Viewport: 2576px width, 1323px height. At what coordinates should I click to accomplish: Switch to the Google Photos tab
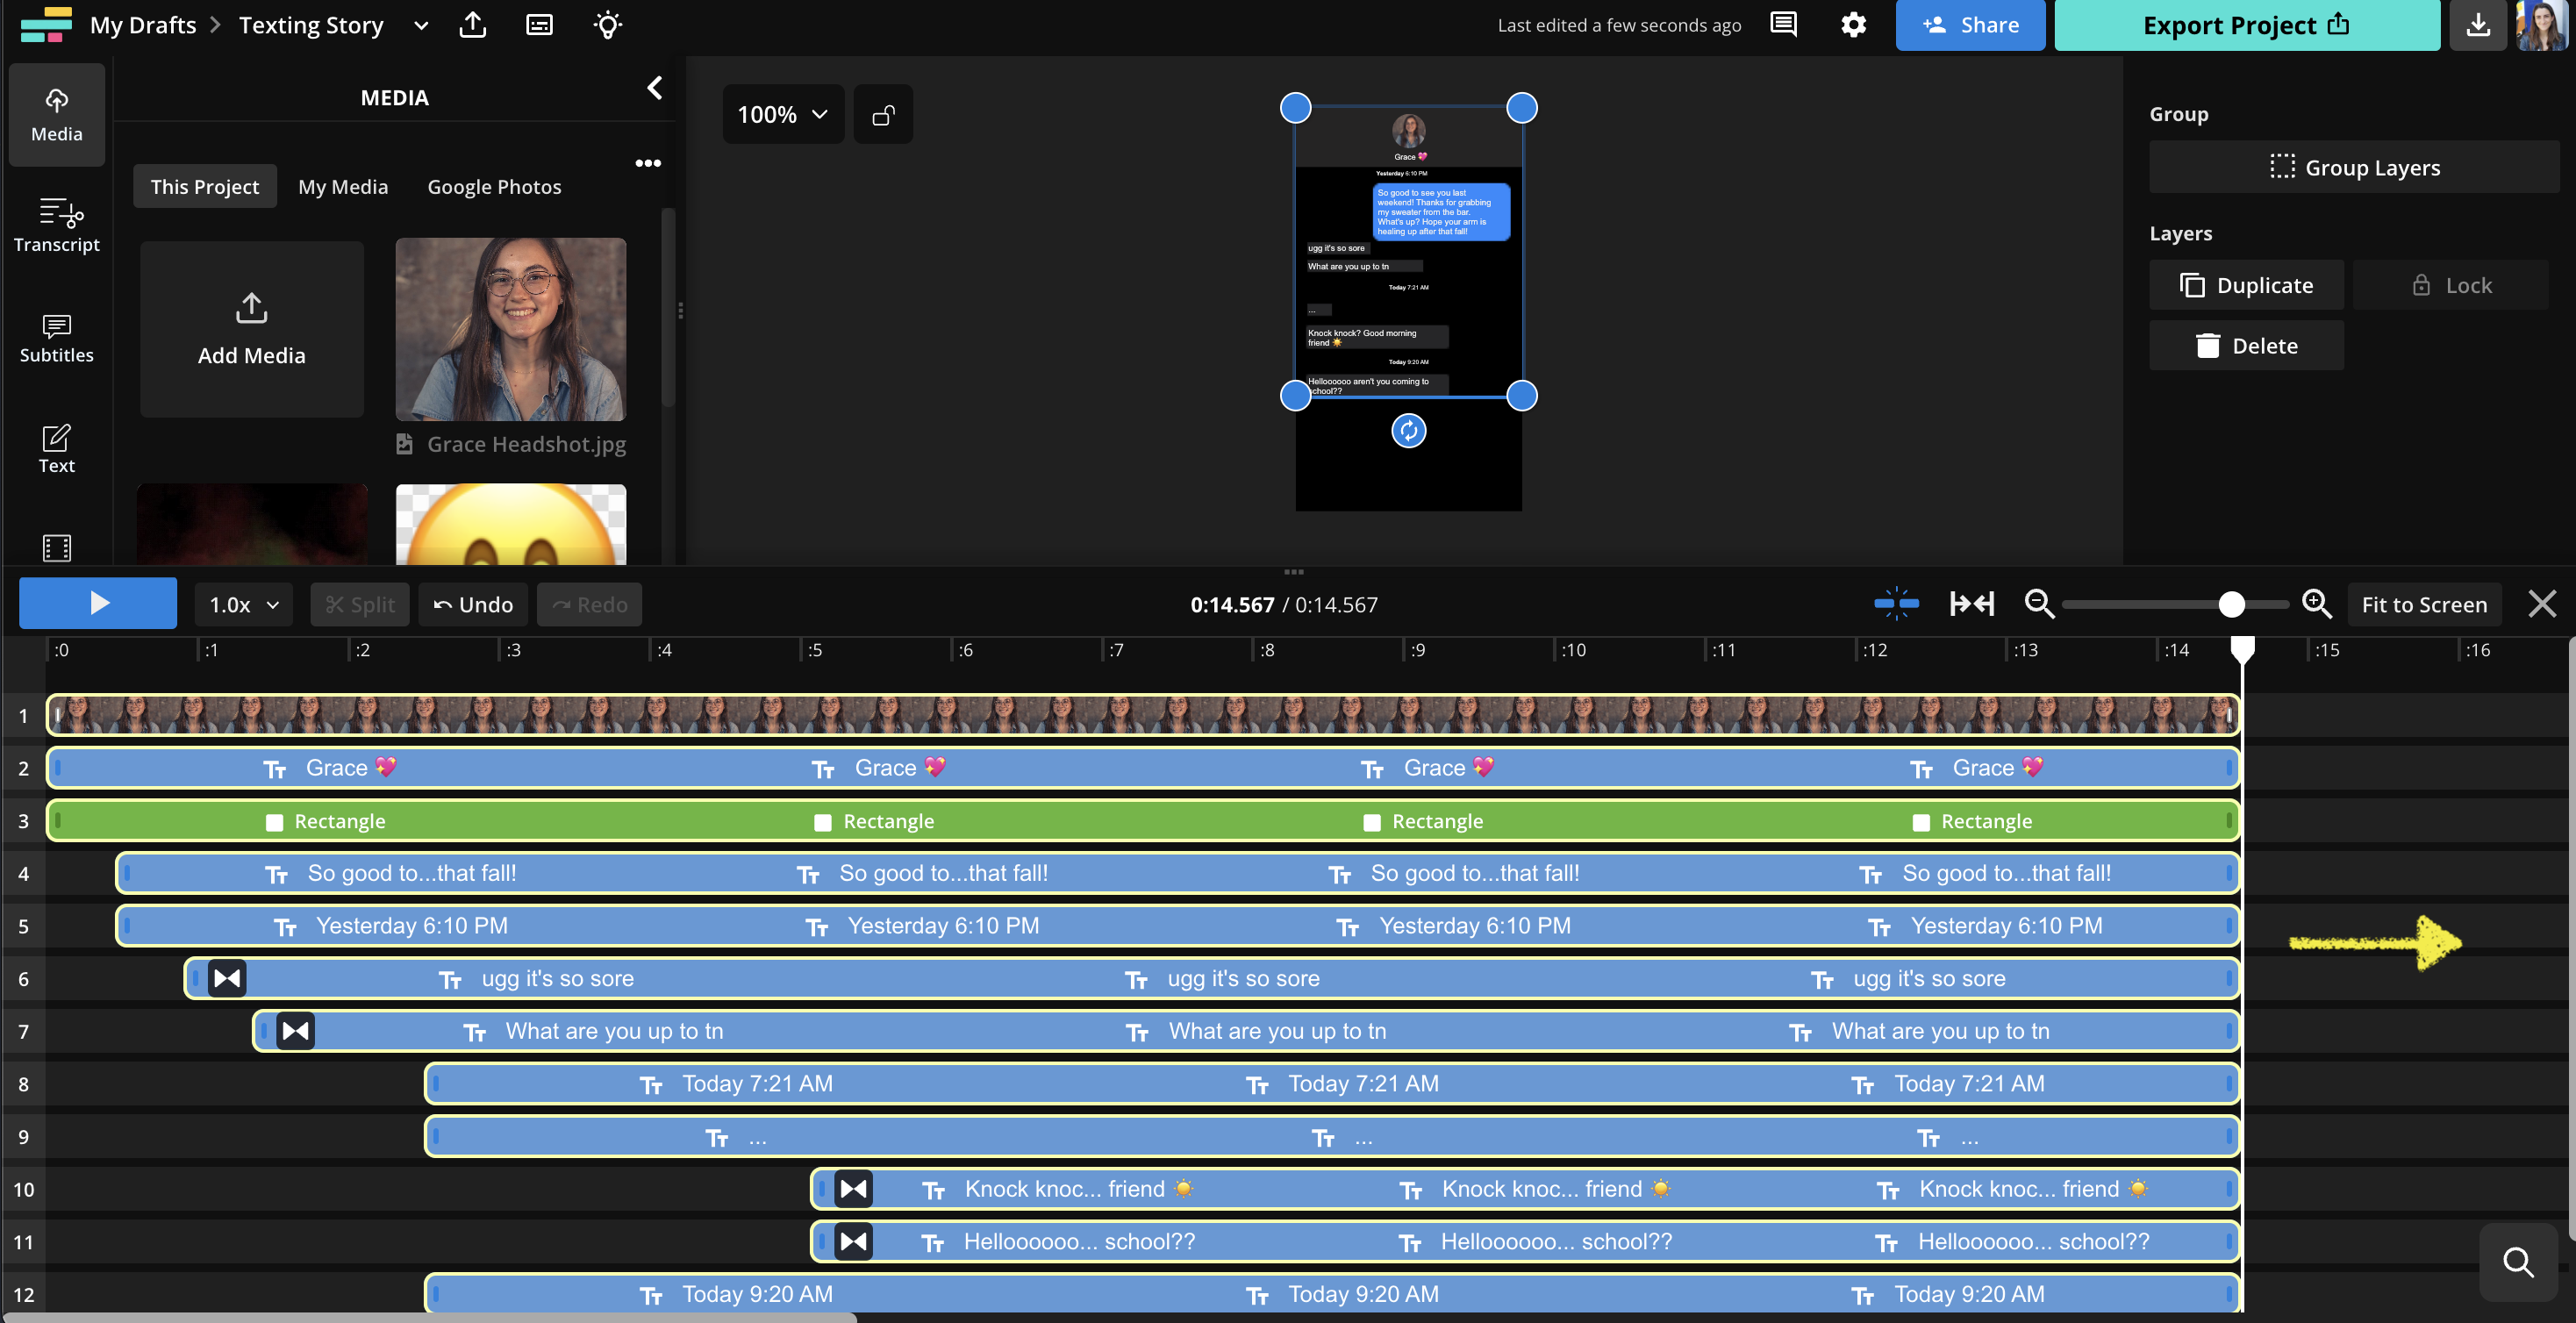point(494,186)
